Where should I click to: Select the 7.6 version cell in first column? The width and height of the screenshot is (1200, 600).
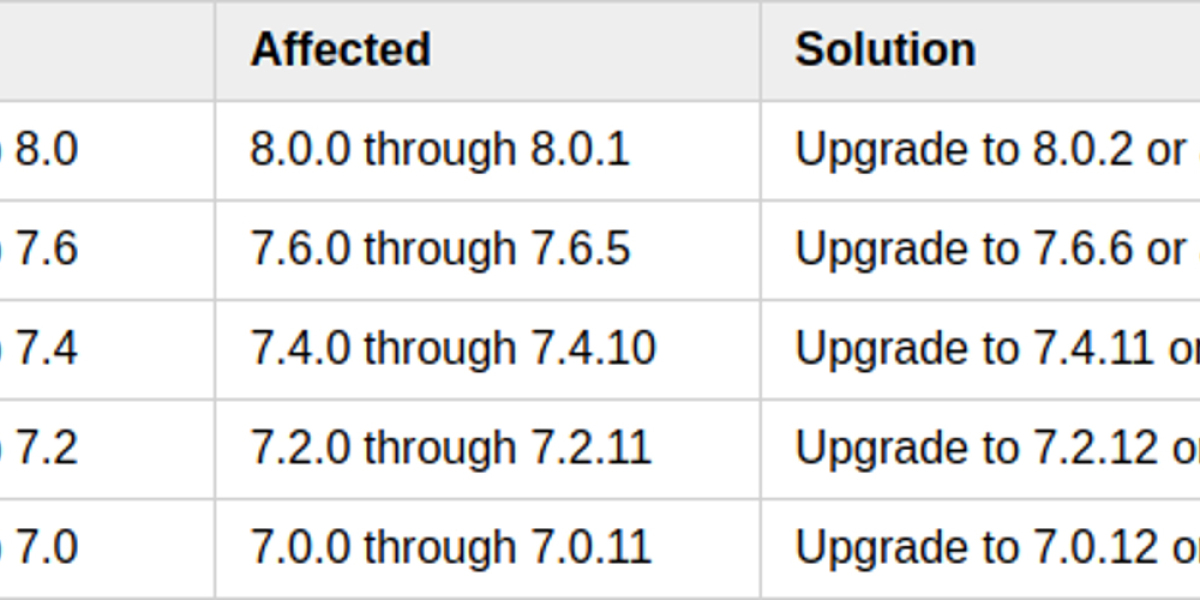coord(46,249)
